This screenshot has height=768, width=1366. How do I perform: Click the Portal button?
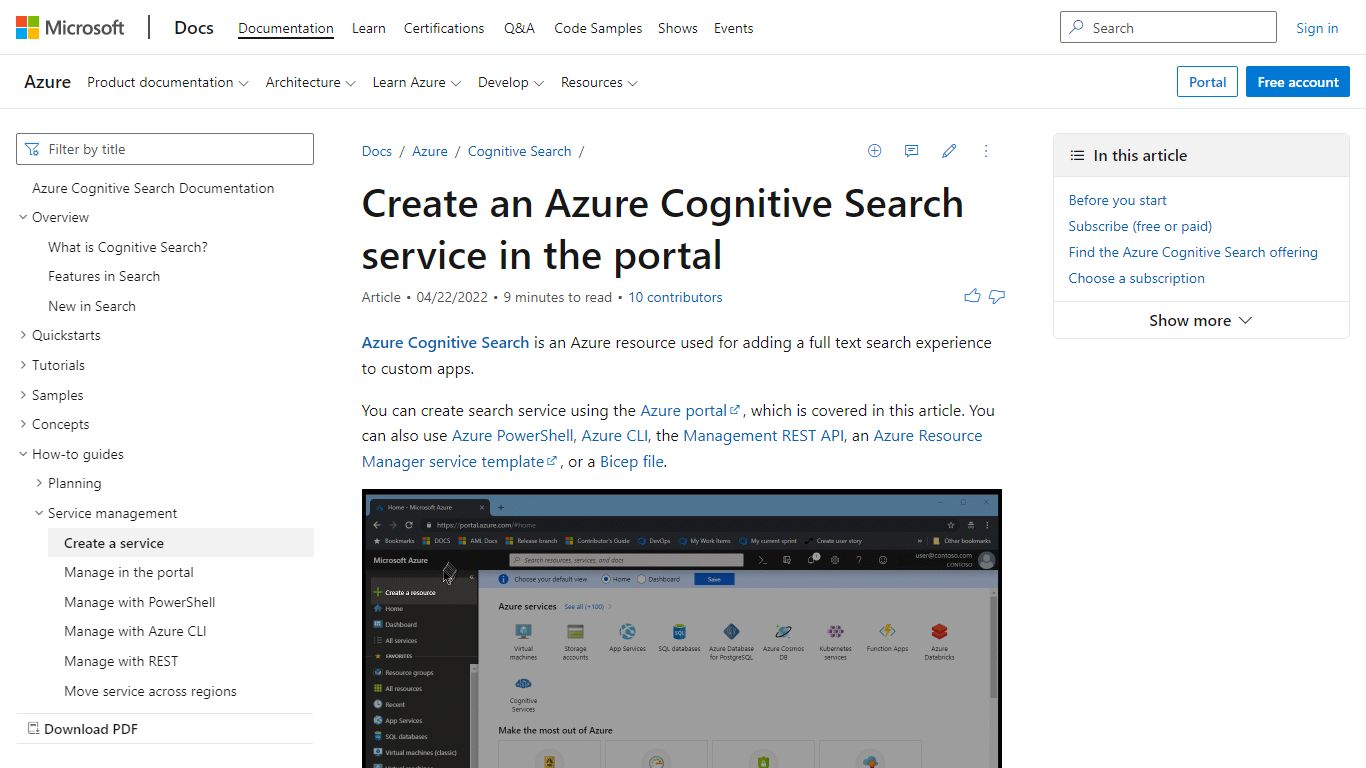1208,82
